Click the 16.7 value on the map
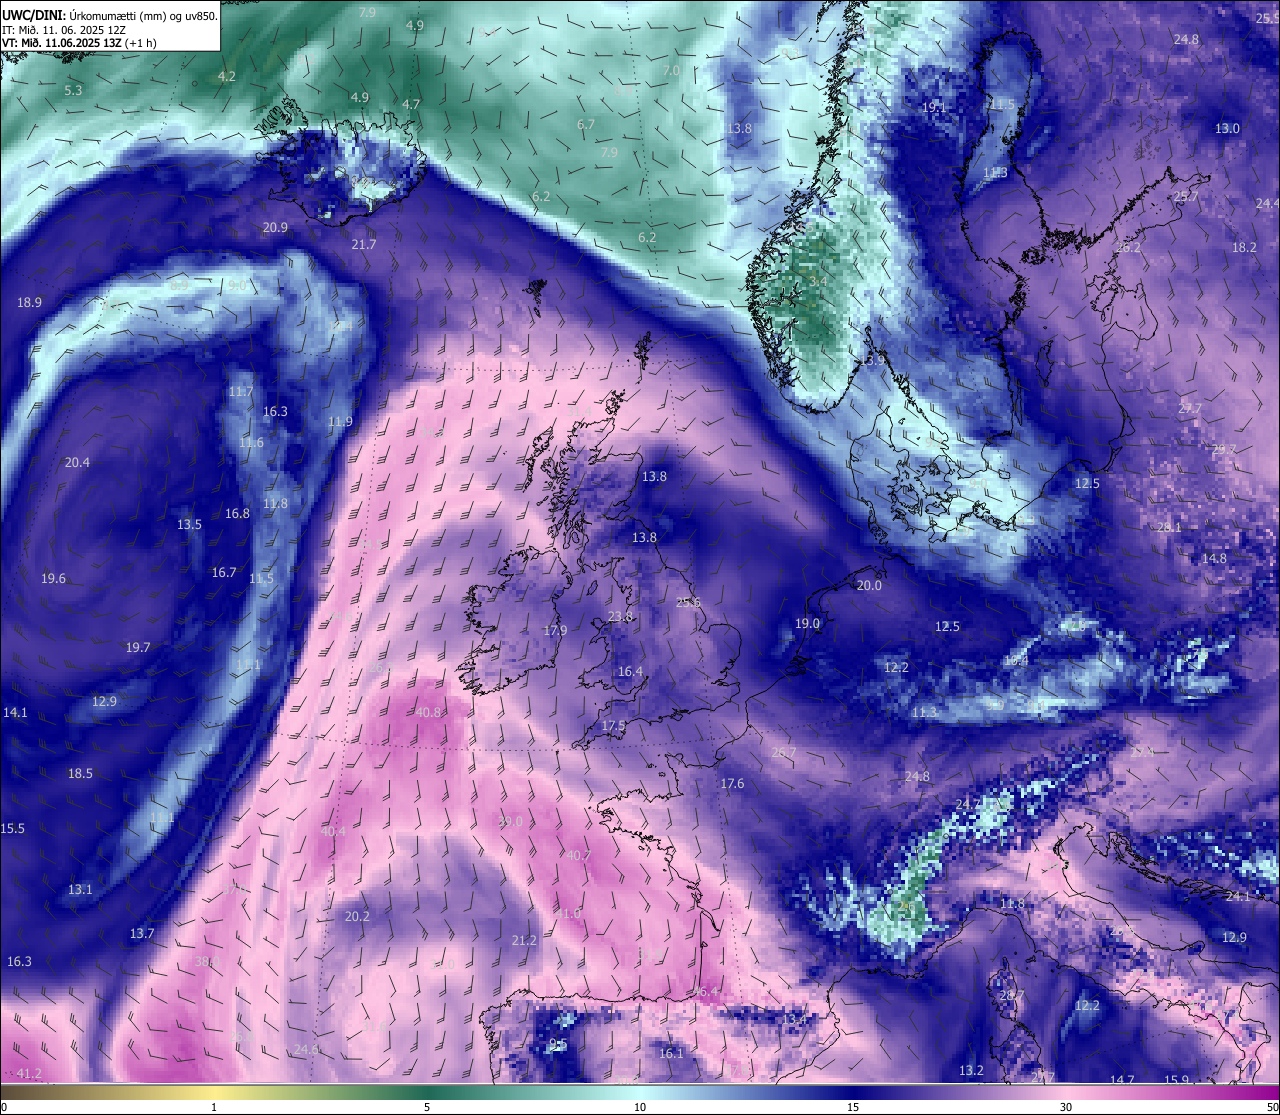1280x1115 pixels. click(x=224, y=573)
